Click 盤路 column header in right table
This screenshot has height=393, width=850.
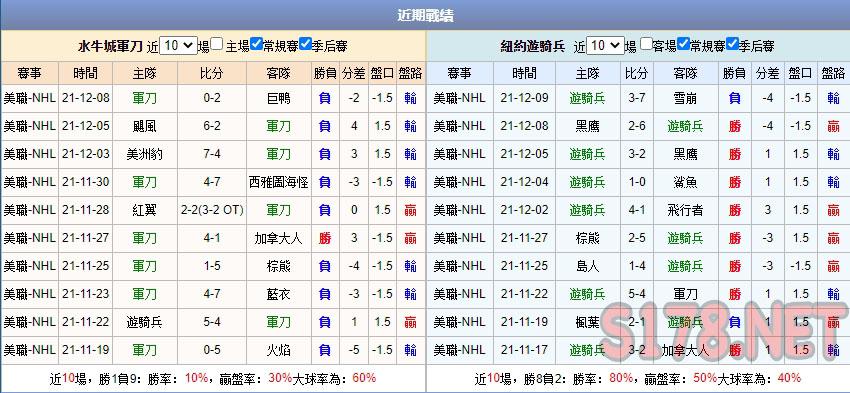coord(833,73)
